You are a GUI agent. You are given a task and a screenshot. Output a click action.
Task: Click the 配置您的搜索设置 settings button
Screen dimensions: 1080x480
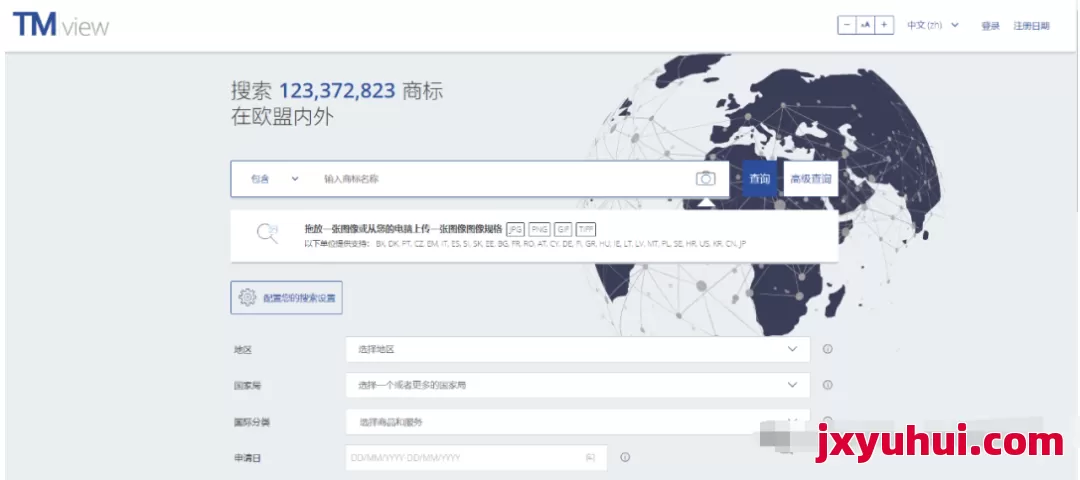(287, 298)
